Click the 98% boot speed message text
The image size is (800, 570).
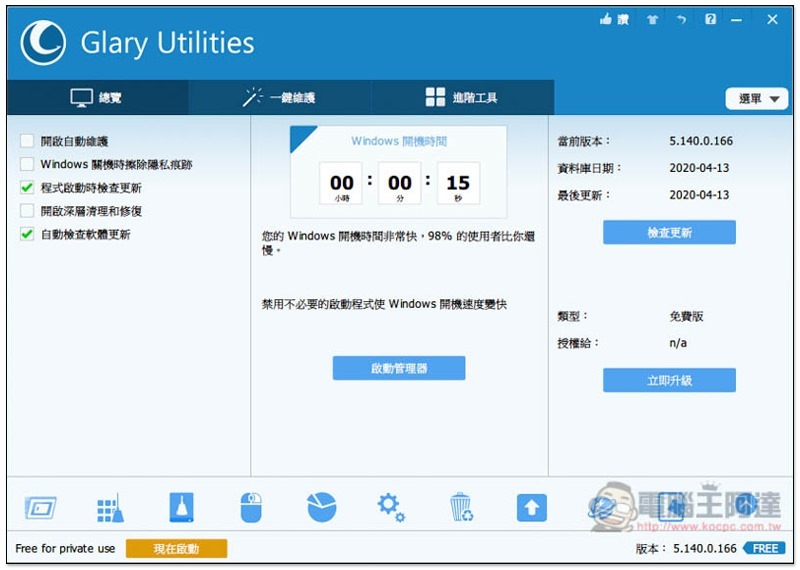[398, 243]
